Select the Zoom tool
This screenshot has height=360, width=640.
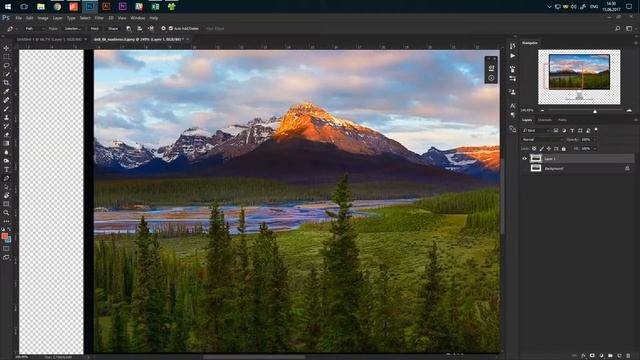(6, 213)
